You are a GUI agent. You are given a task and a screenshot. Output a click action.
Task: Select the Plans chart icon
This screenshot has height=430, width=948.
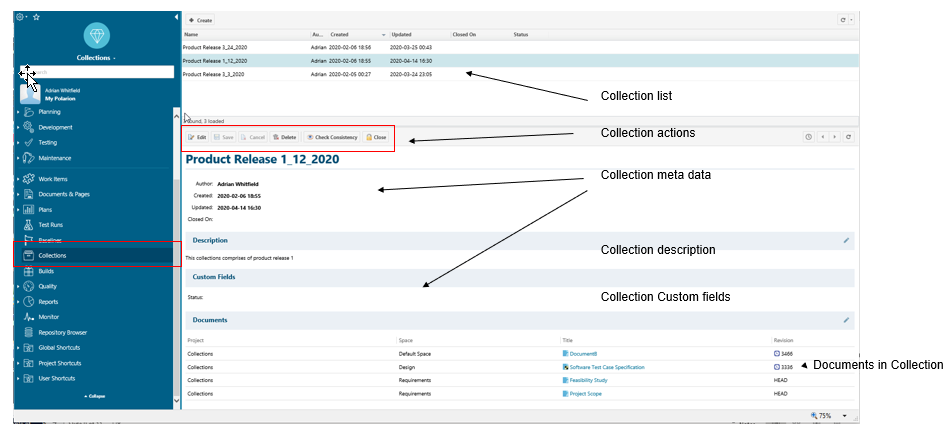coord(28,210)
